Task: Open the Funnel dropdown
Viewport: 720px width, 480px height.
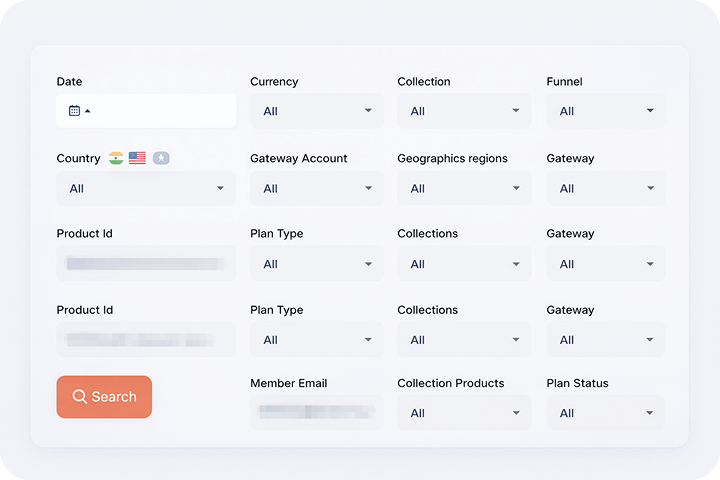Action: pos(605,111)
